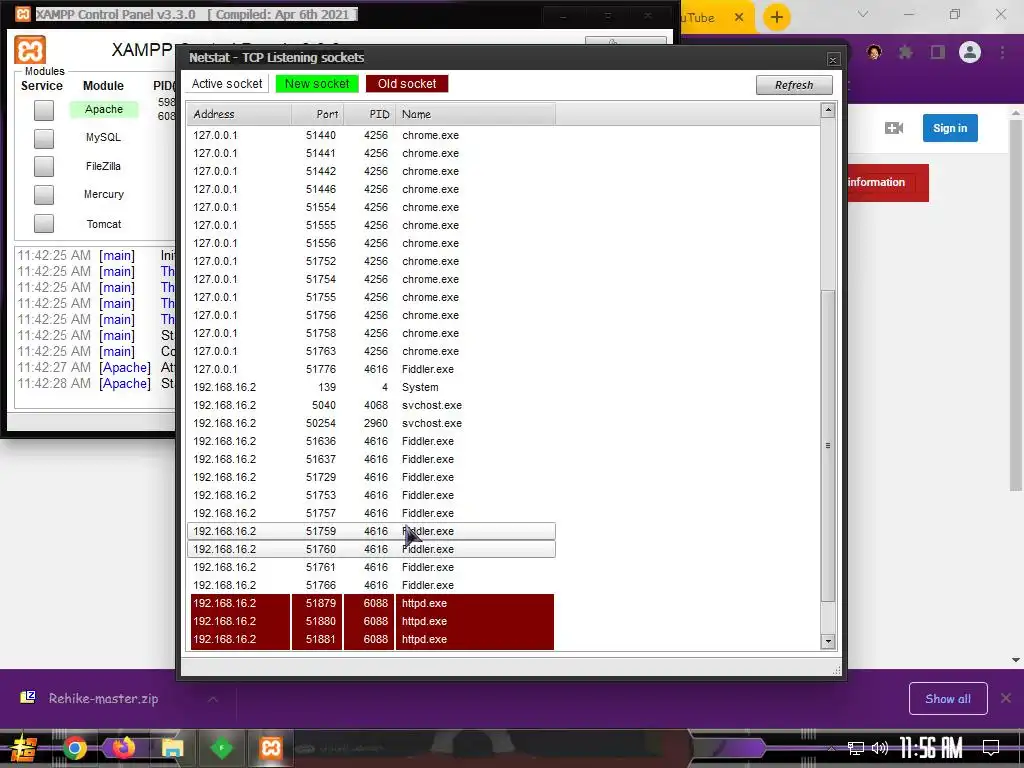The width and height of the screenshot is (1024, 768).
Task: Sort list by Name column header
Action: (x=475, y=114)
